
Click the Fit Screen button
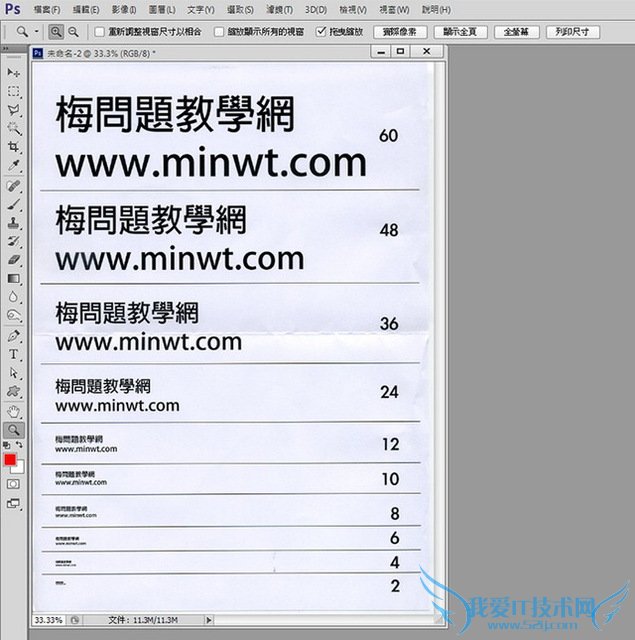(460, 32)
